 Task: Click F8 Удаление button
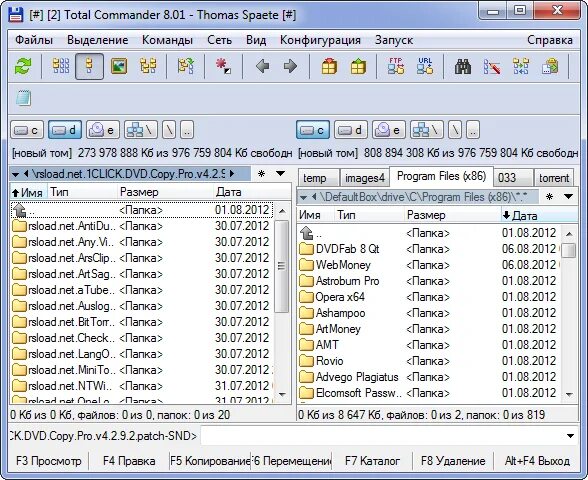453,460
